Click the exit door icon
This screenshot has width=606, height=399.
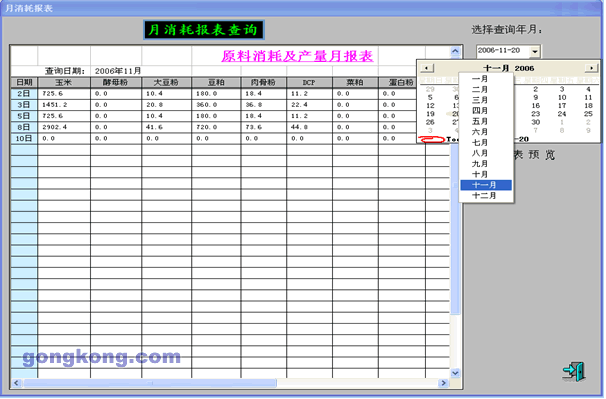pos(574,371)
